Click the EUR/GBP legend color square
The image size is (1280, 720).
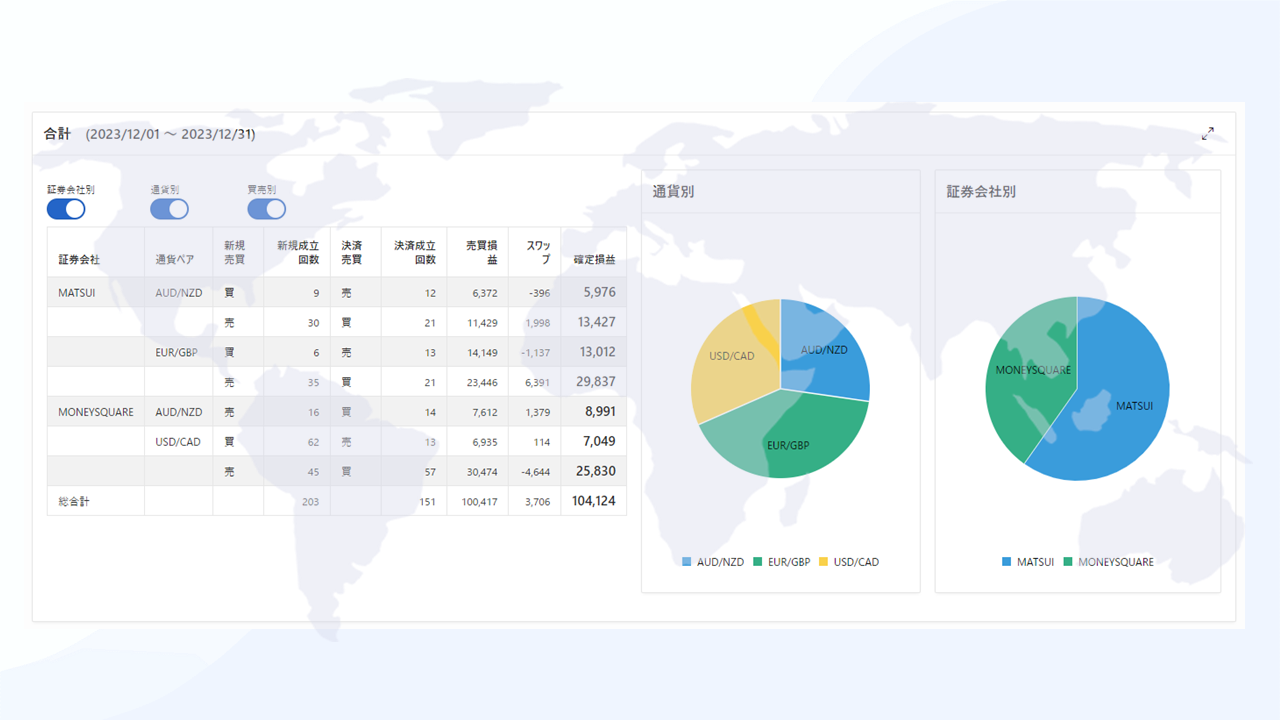click(758, 562)
